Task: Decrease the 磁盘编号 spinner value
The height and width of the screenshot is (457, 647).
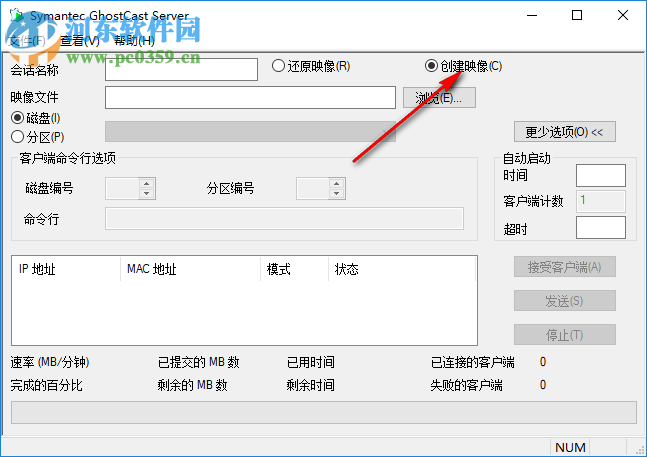Action: [x=146, y=193]
